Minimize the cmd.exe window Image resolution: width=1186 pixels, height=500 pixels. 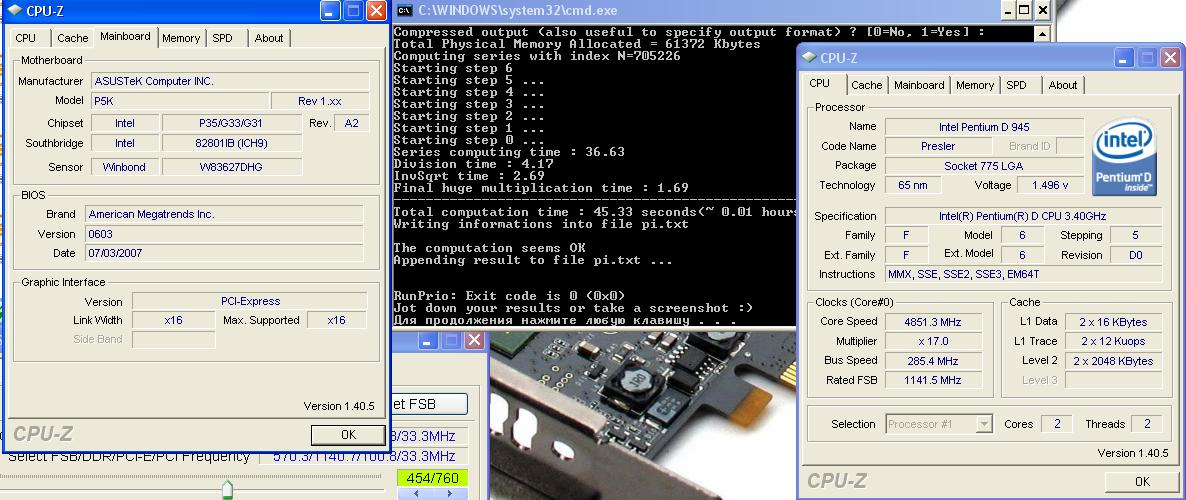[1007, 10]
